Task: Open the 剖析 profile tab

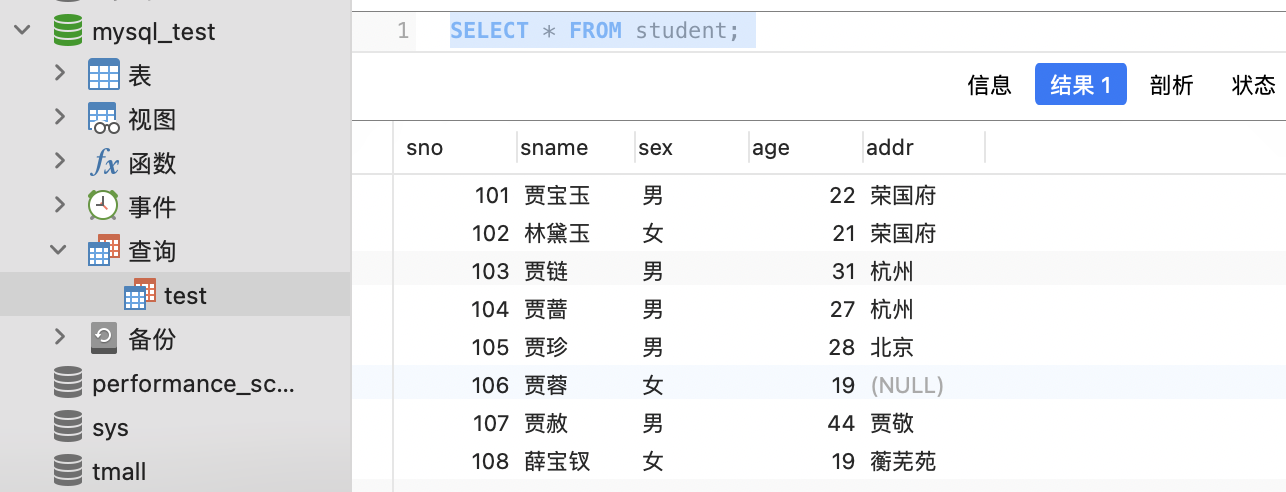Action: point(1171,85)
